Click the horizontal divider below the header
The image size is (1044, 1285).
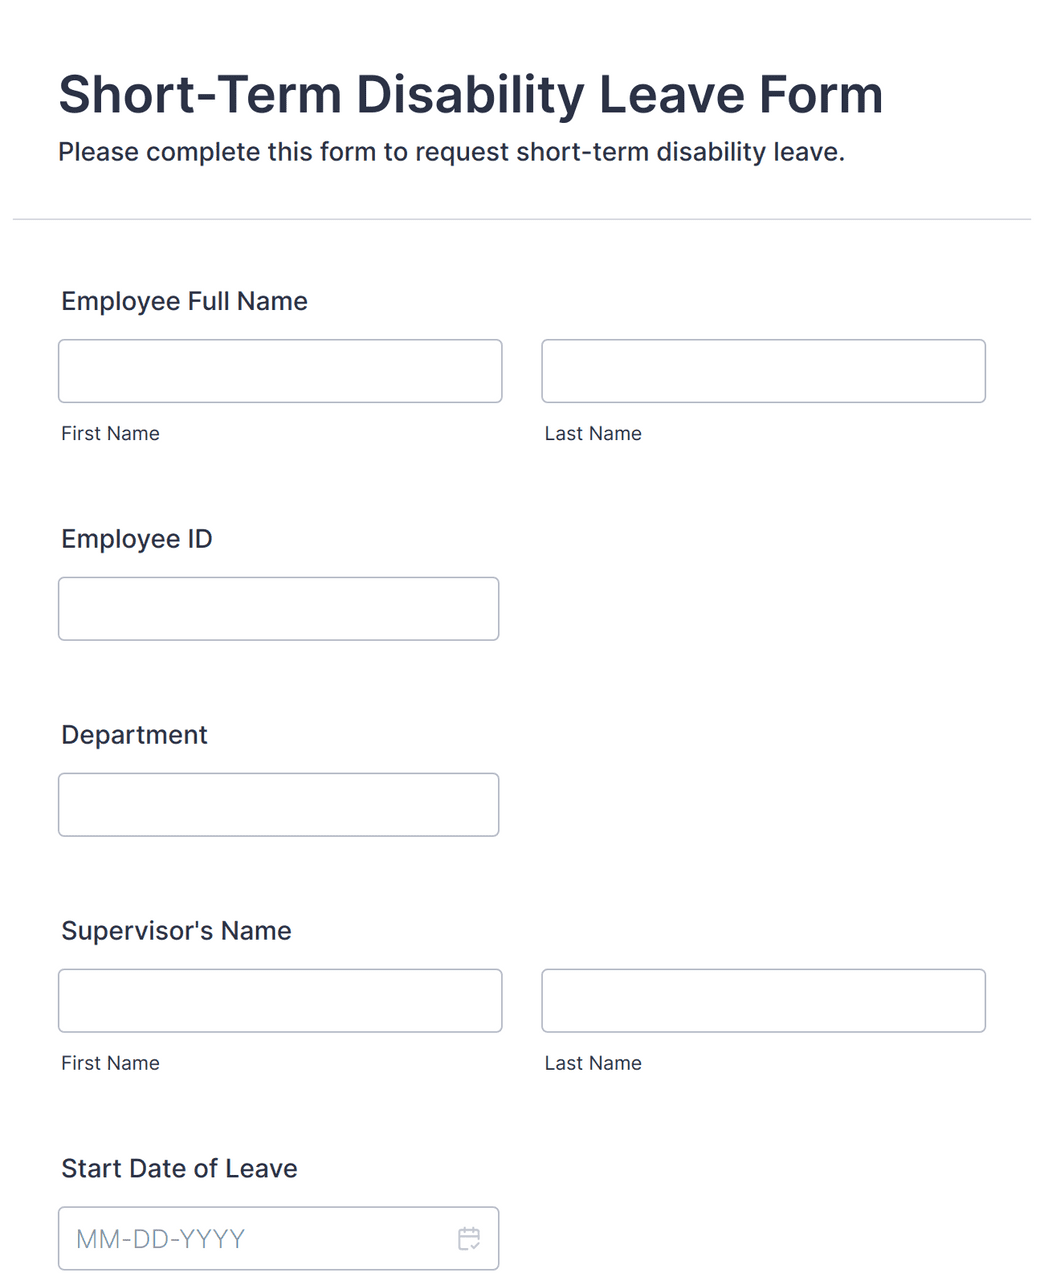(x=522, y=219)
